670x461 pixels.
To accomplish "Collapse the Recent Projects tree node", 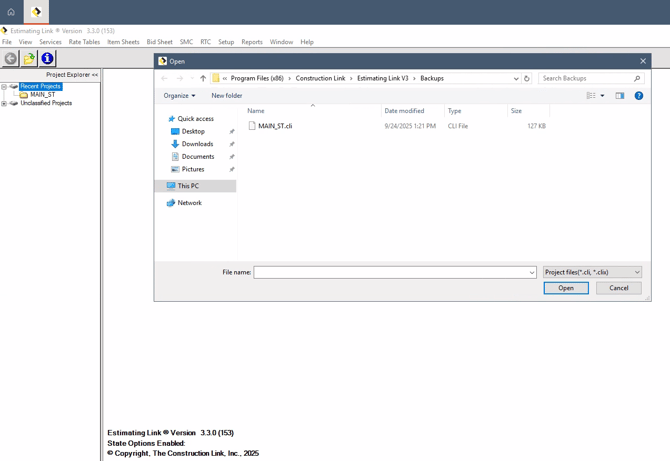I will 4,87.
